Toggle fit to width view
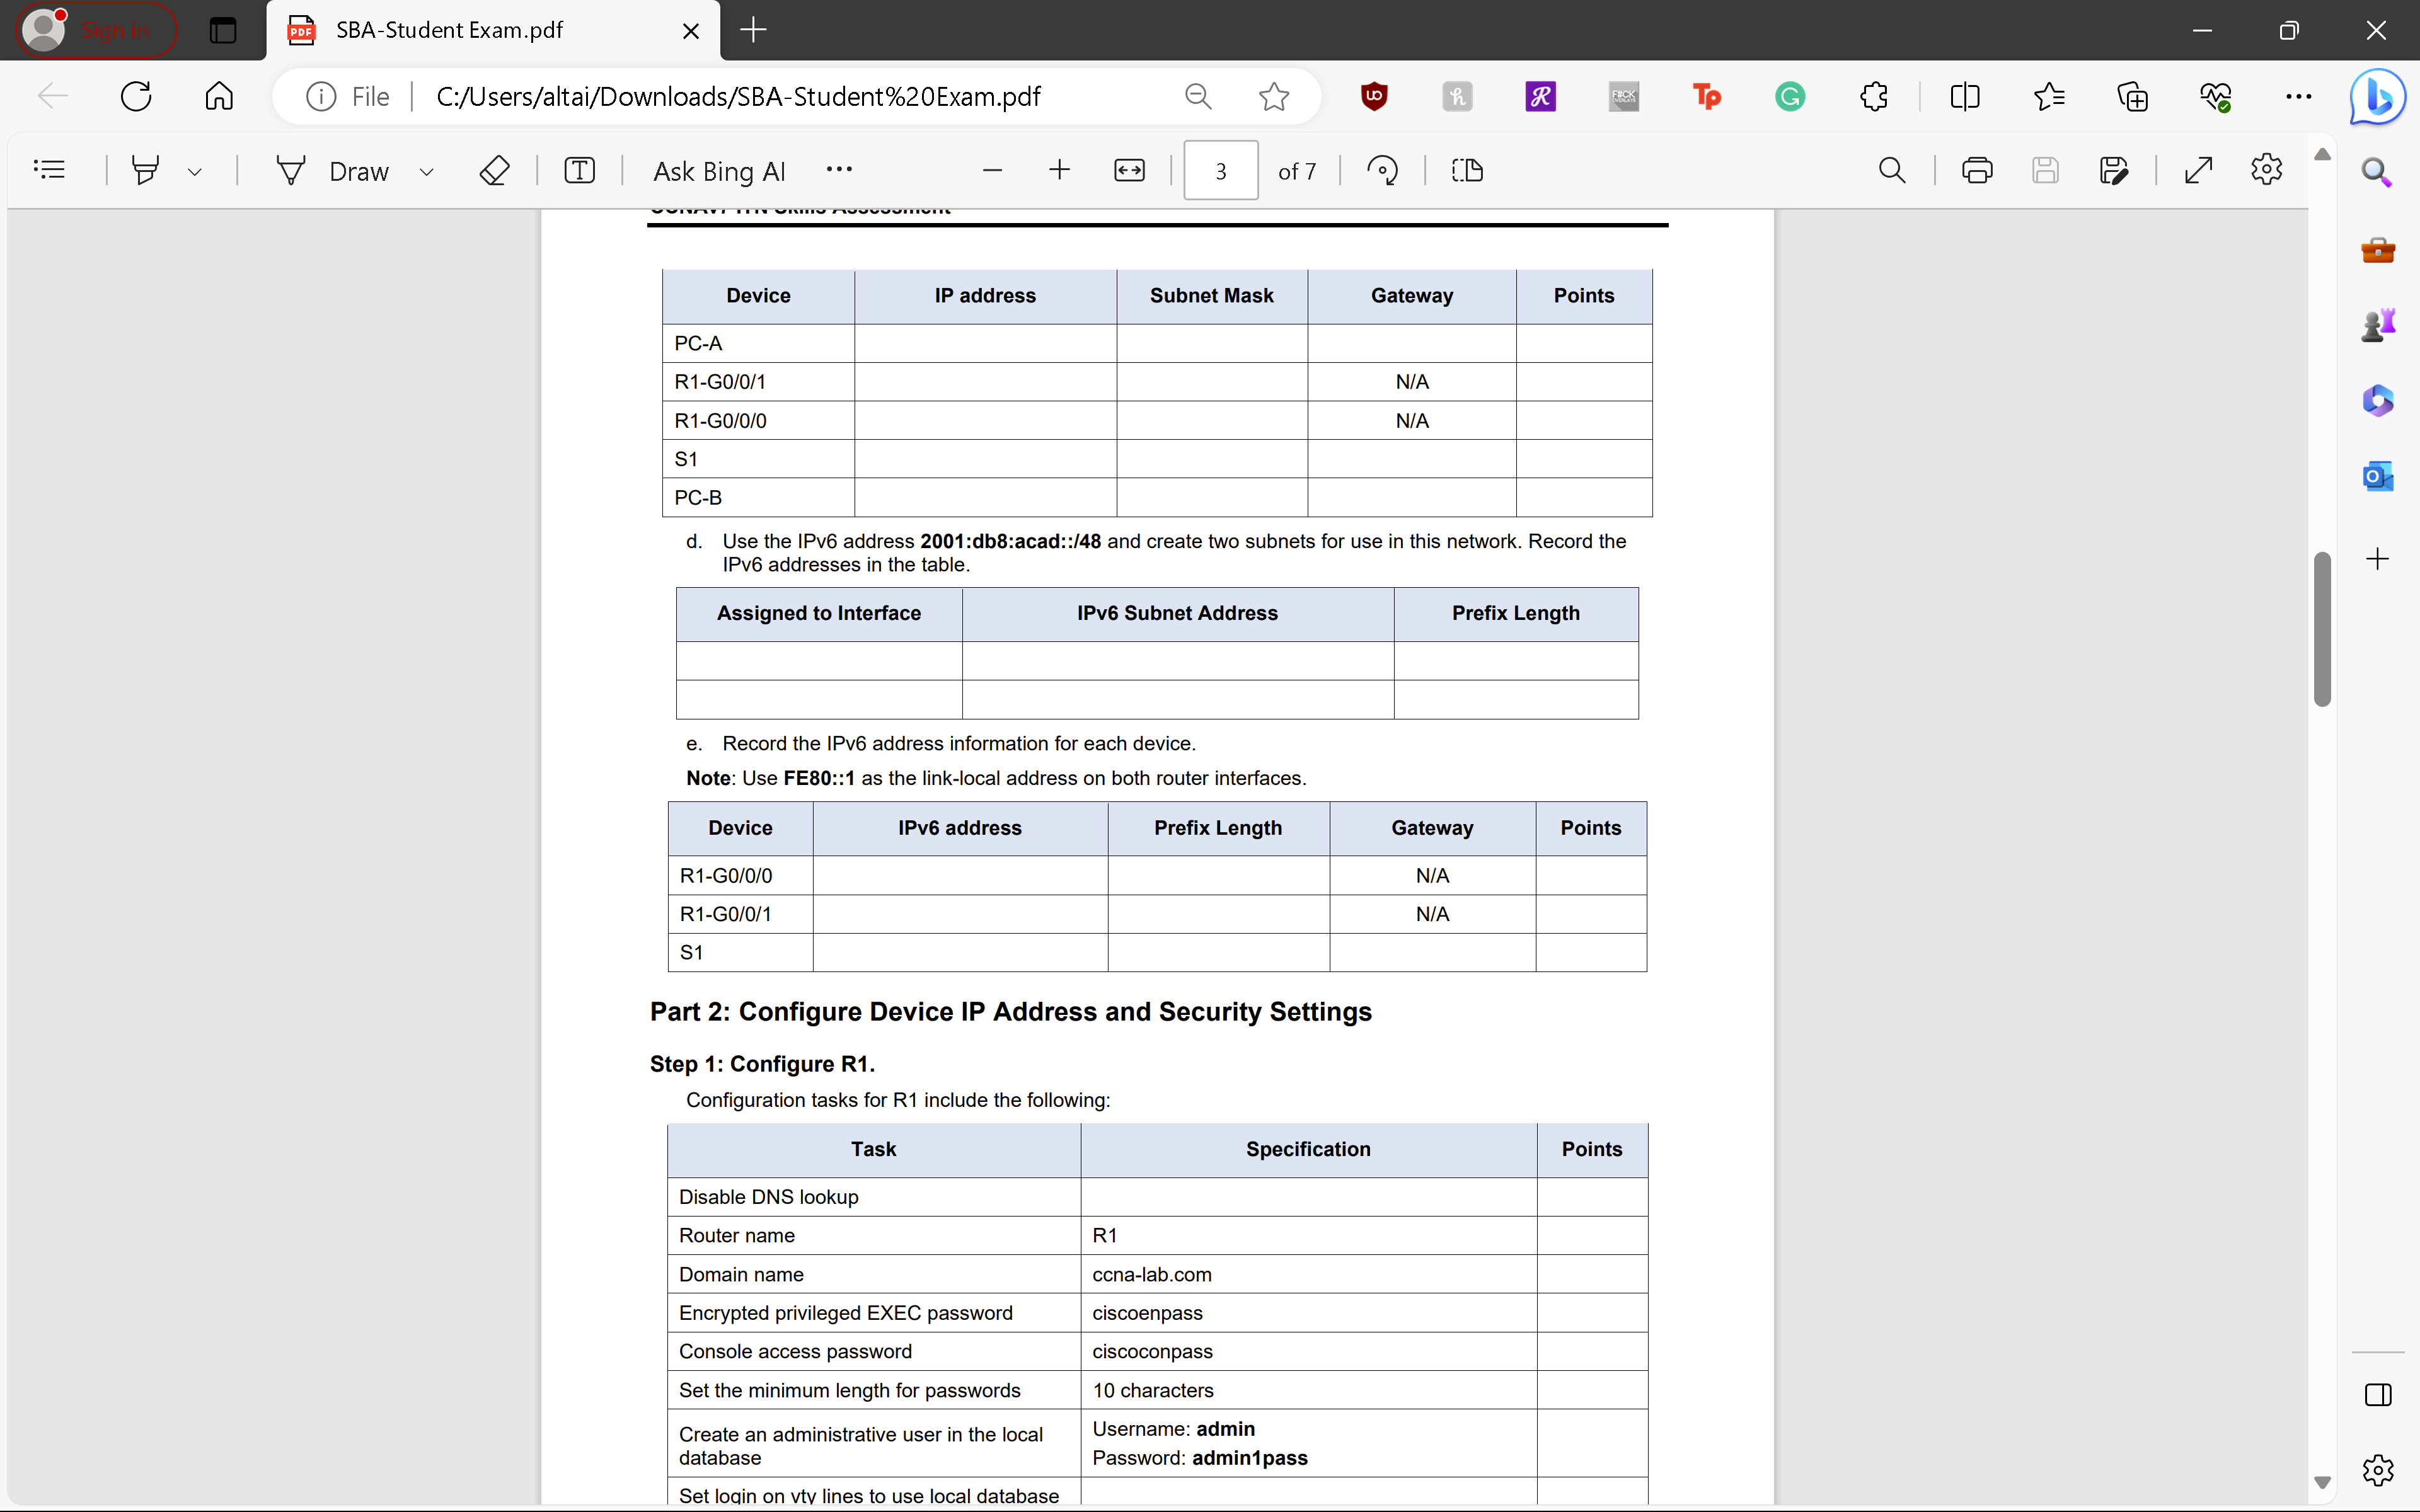The image size is (2420, 1512). (1129, 171)
